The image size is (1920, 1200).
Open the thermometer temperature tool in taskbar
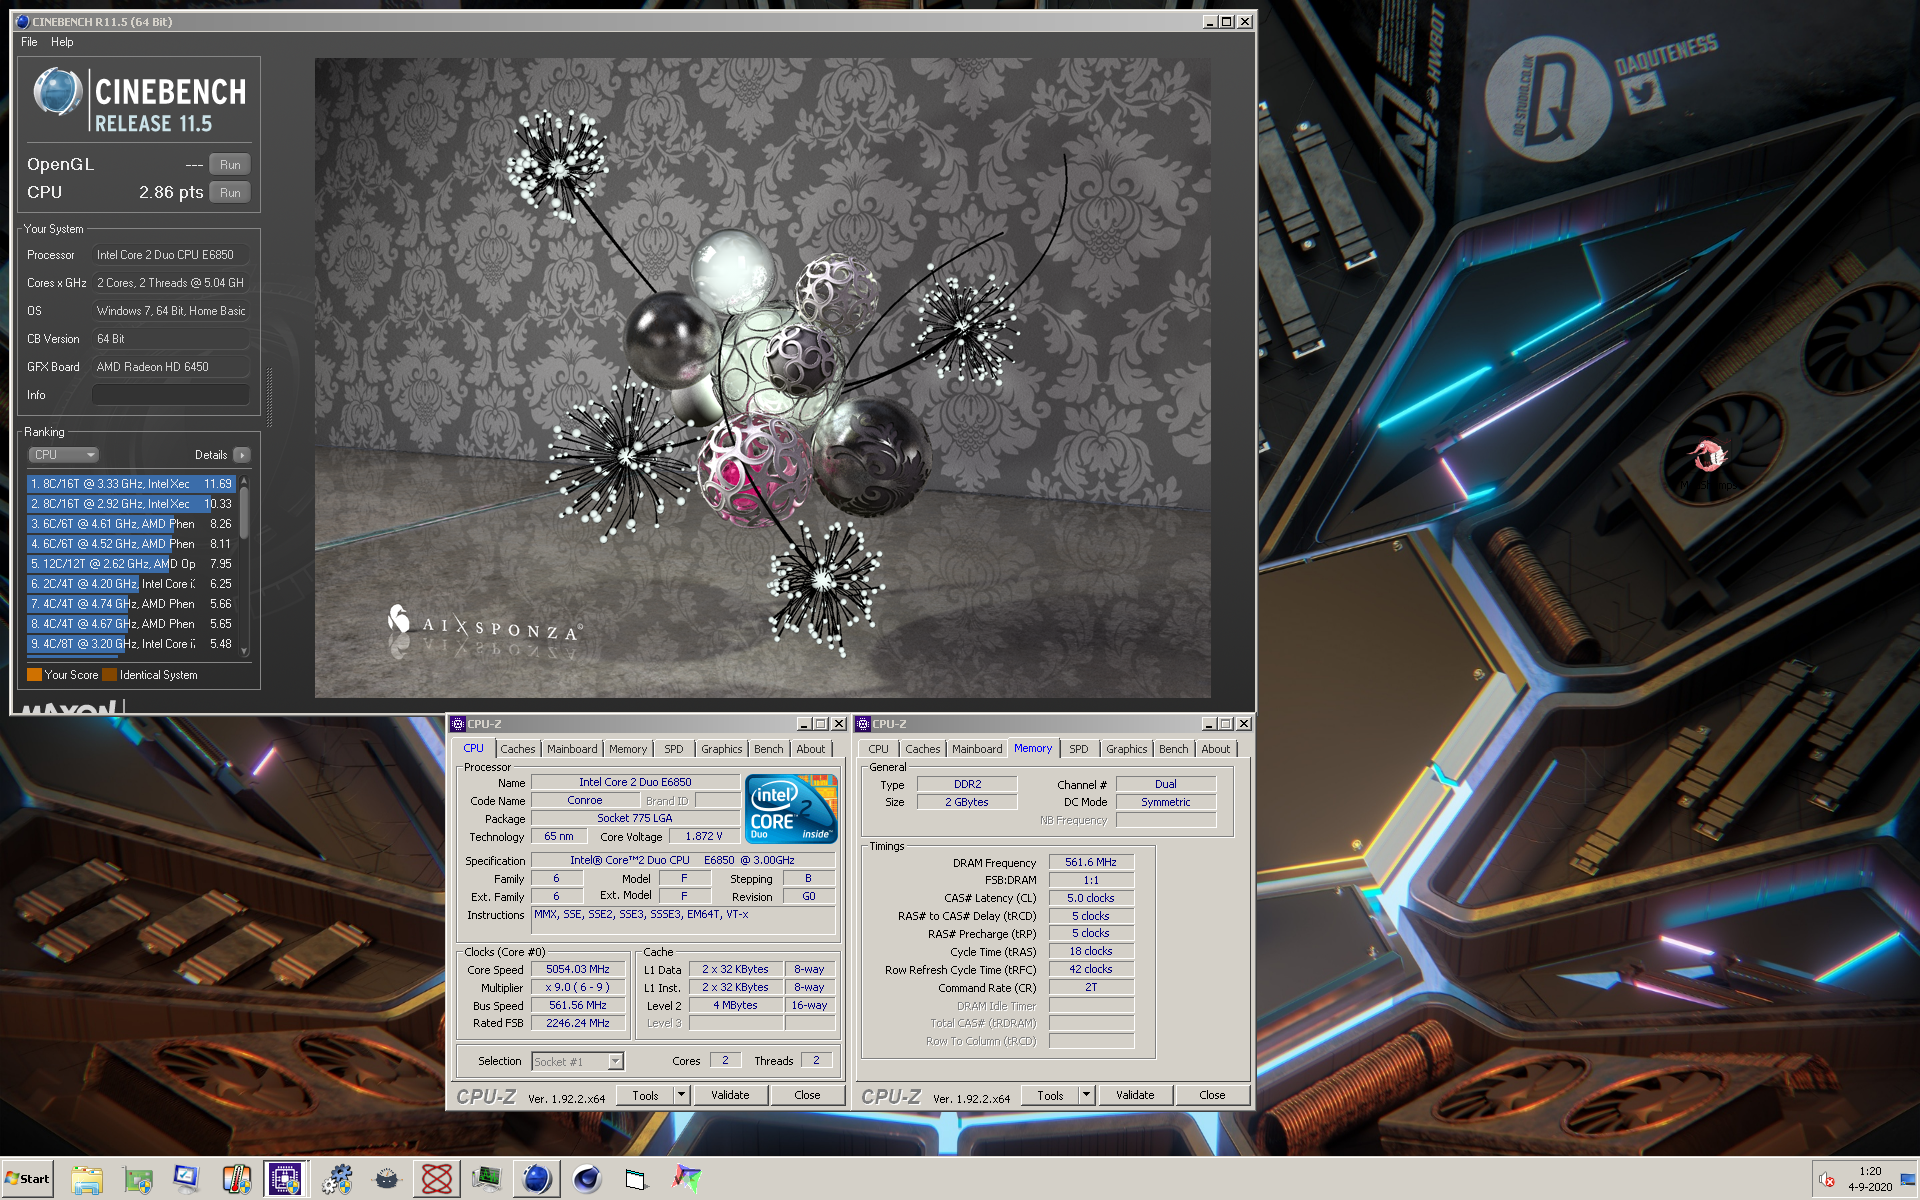pyautogui.click(x=236, y=1179)
